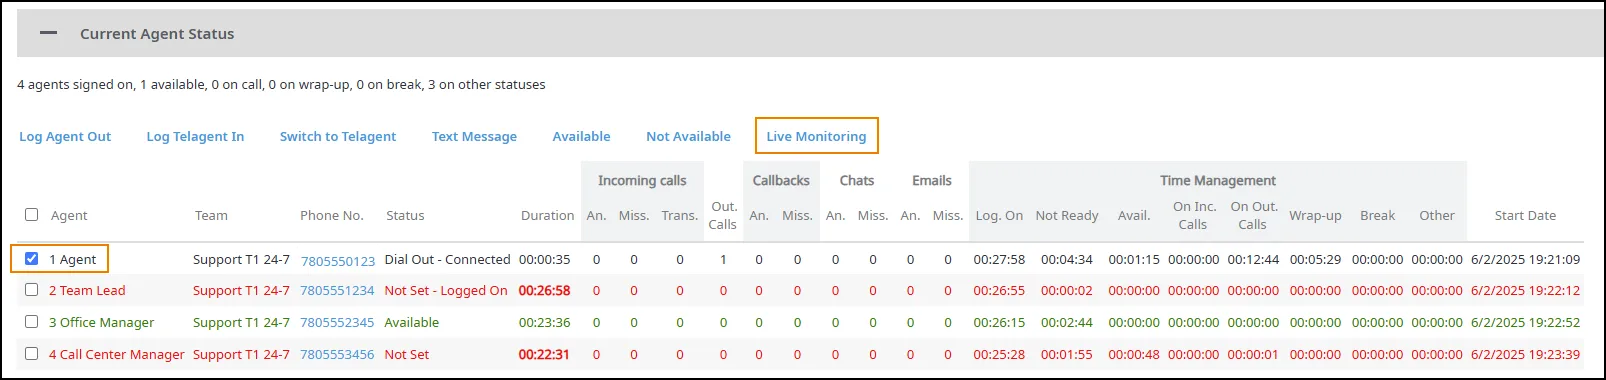Click the Status column header
Screen dimensions: 1606x380
tap(405, 215)
